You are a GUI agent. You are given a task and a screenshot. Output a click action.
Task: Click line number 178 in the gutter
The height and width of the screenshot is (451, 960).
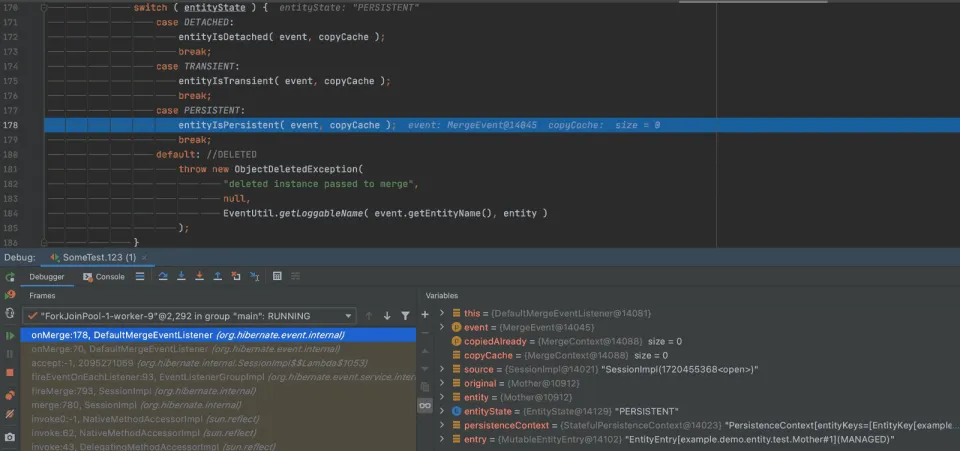click(11, 125)
